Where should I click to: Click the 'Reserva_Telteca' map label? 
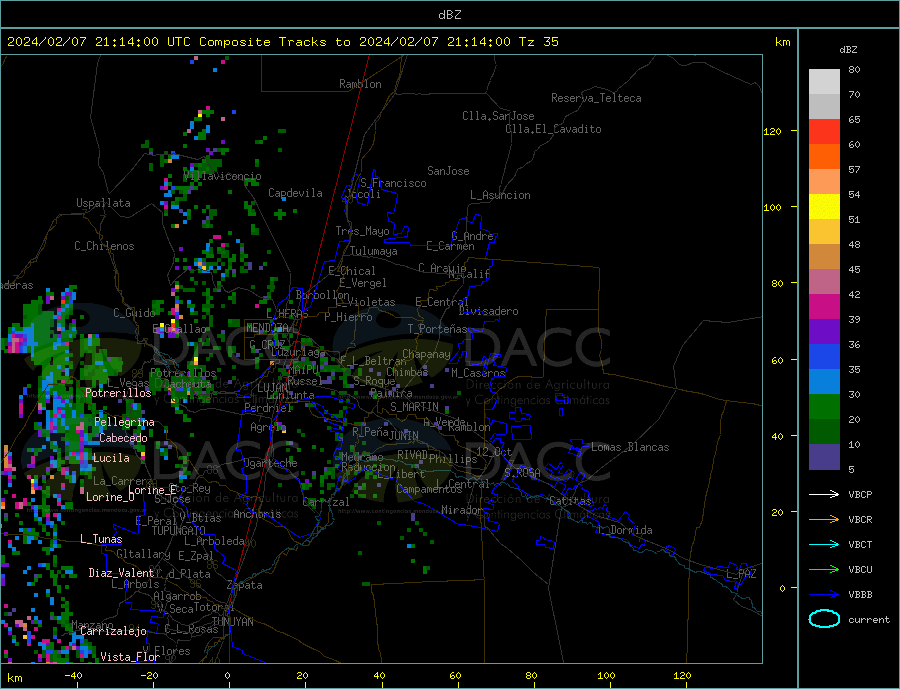pos(596,98)
